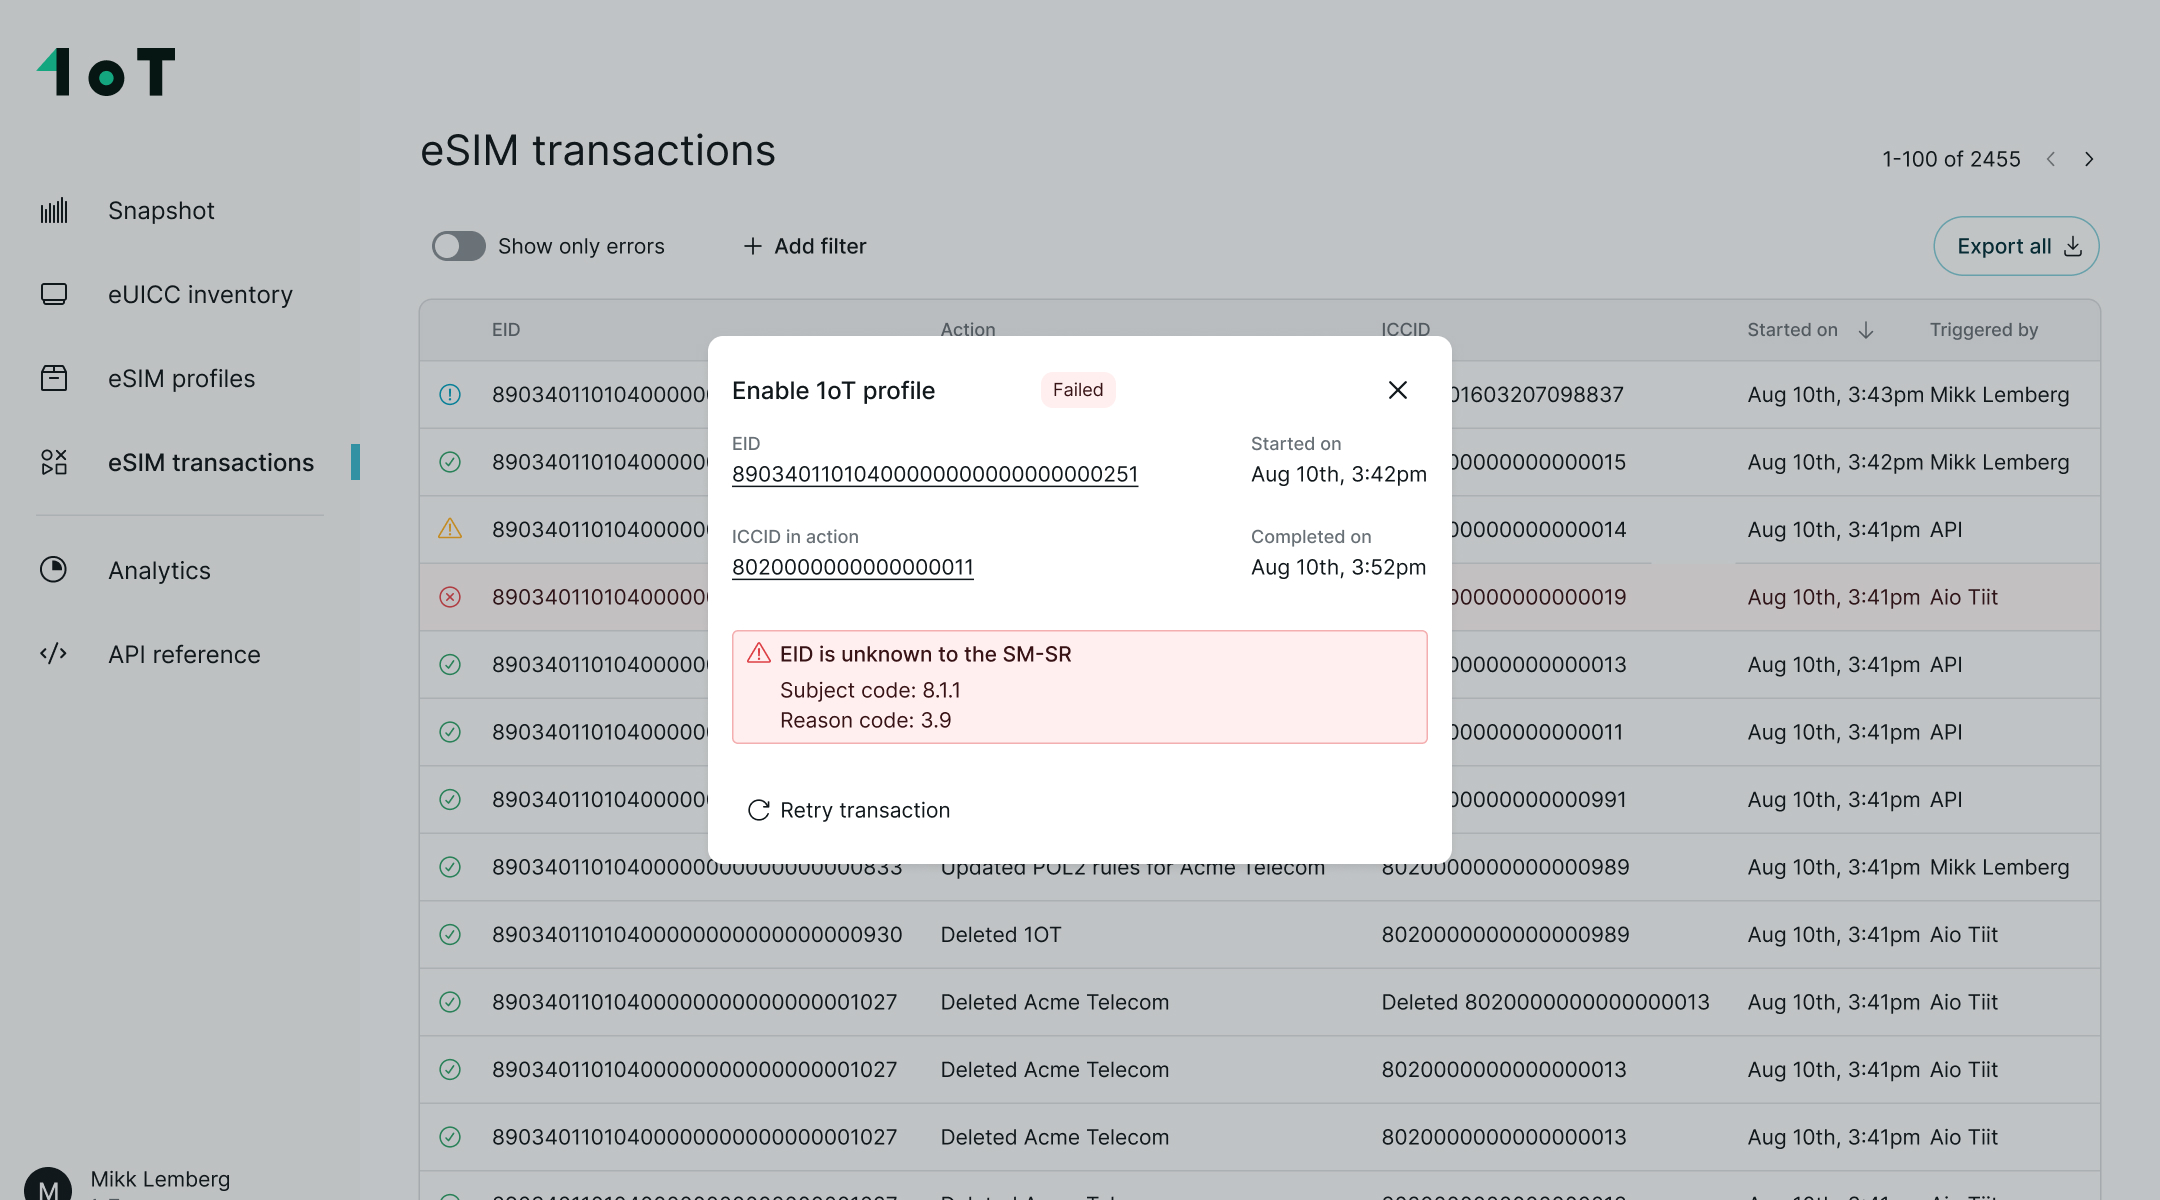
Task: Select the Snapshot bar chart icon
Action: coord(54,210)
